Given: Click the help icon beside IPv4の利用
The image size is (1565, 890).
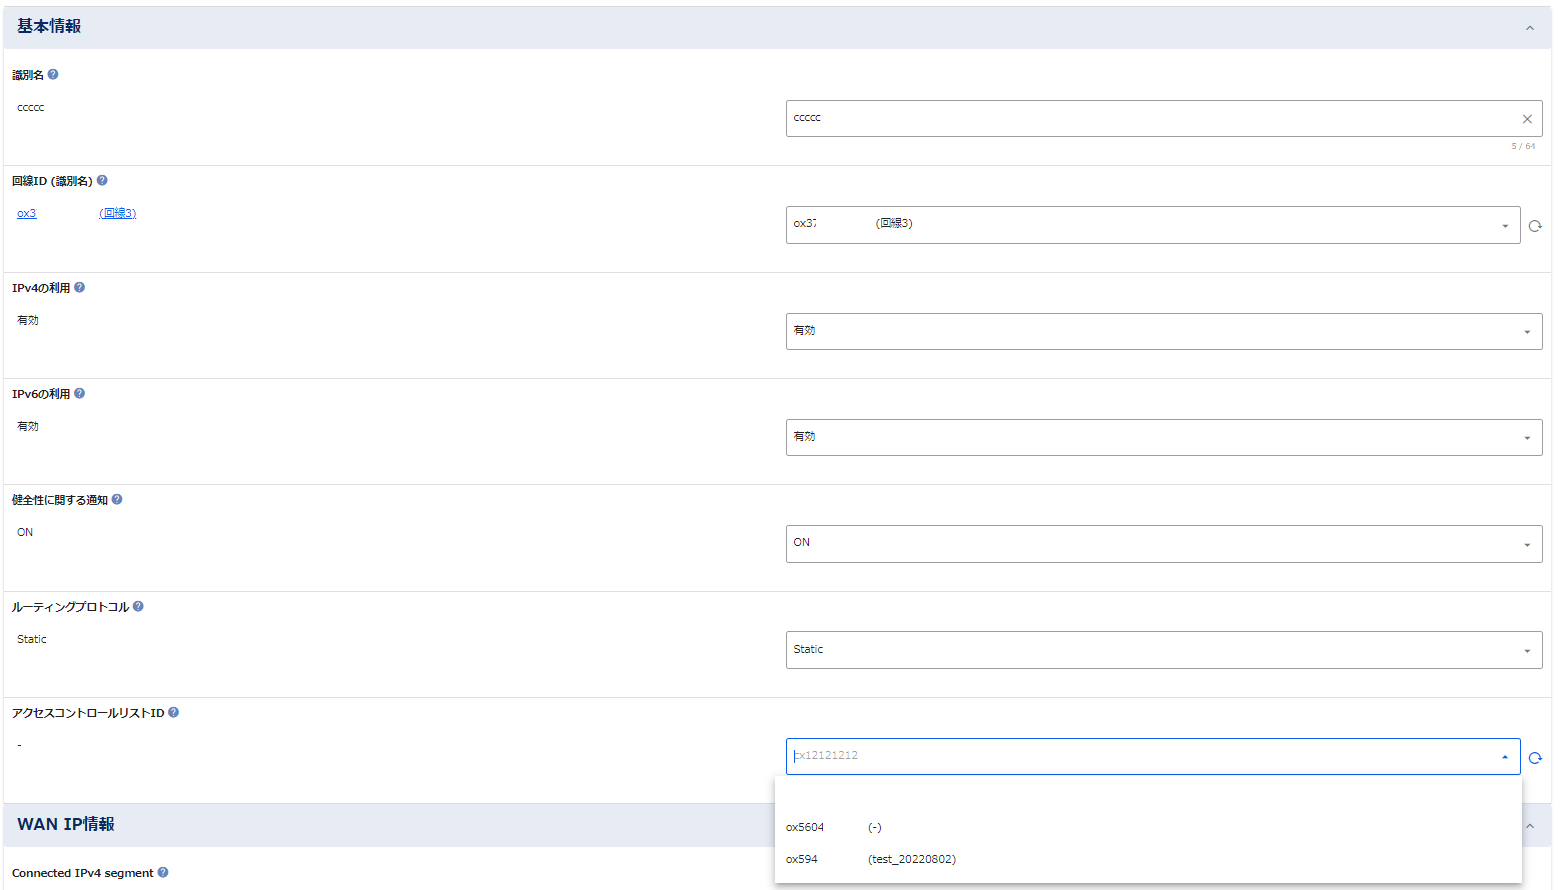Looking at the screenshot, I should tap(80, 287).
